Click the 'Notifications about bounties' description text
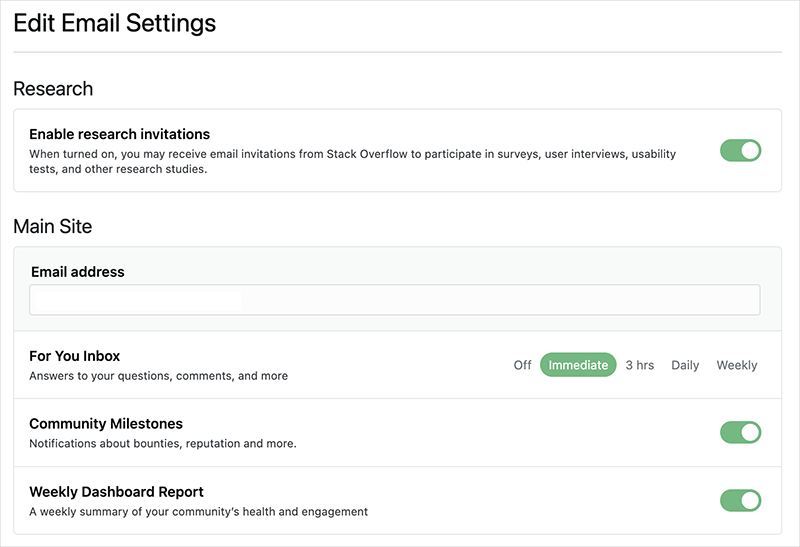This screenshot has height=547, width=800. [x=163, y=443]
